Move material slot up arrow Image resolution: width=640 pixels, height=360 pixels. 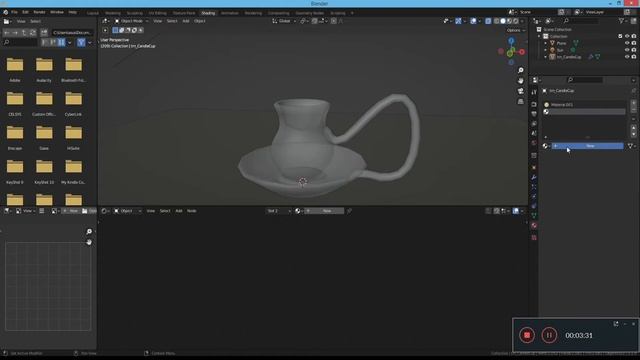[x=633, y=128]
